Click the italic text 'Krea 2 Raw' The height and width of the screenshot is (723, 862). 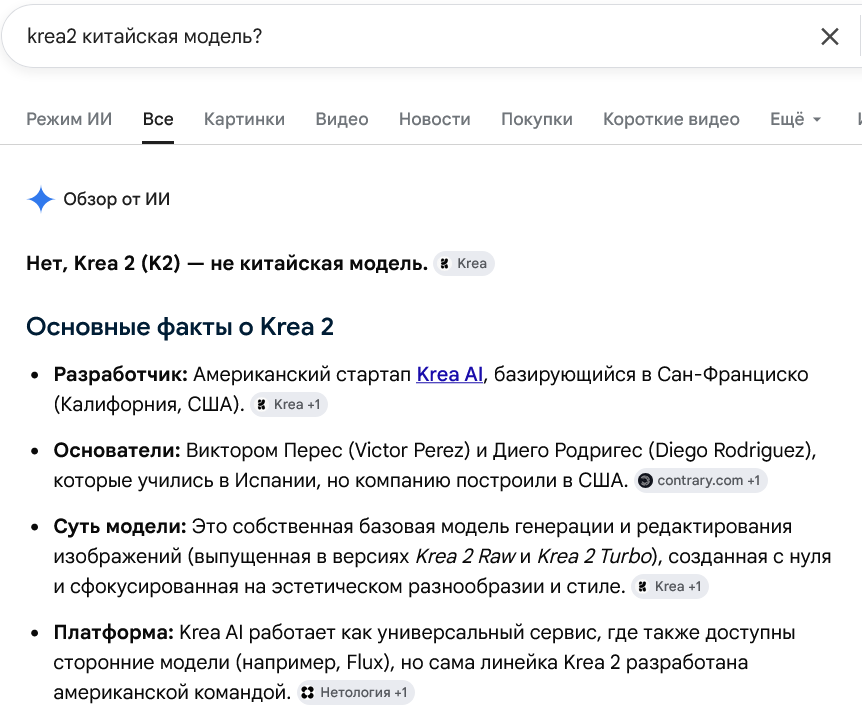[465, 556]
